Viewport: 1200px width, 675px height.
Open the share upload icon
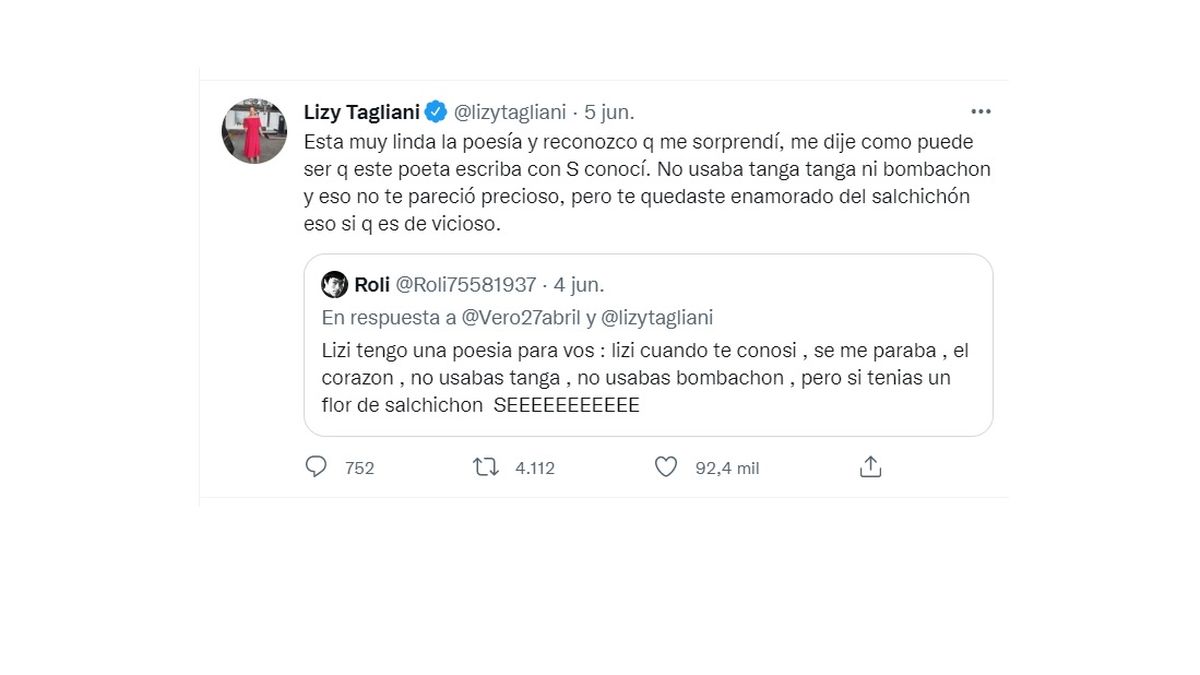click(x=871, y=467)
